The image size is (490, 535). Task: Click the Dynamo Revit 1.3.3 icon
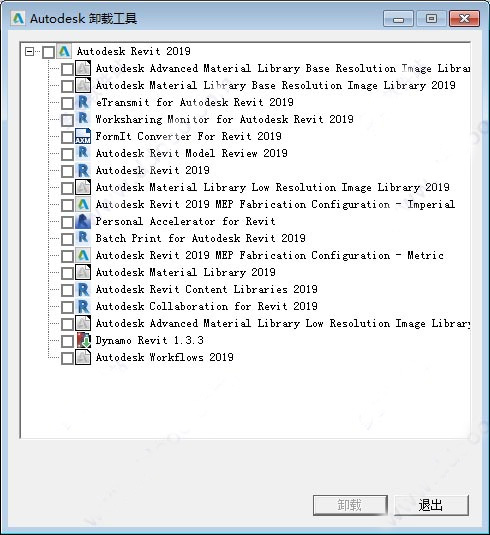click(x=83, y=341)
